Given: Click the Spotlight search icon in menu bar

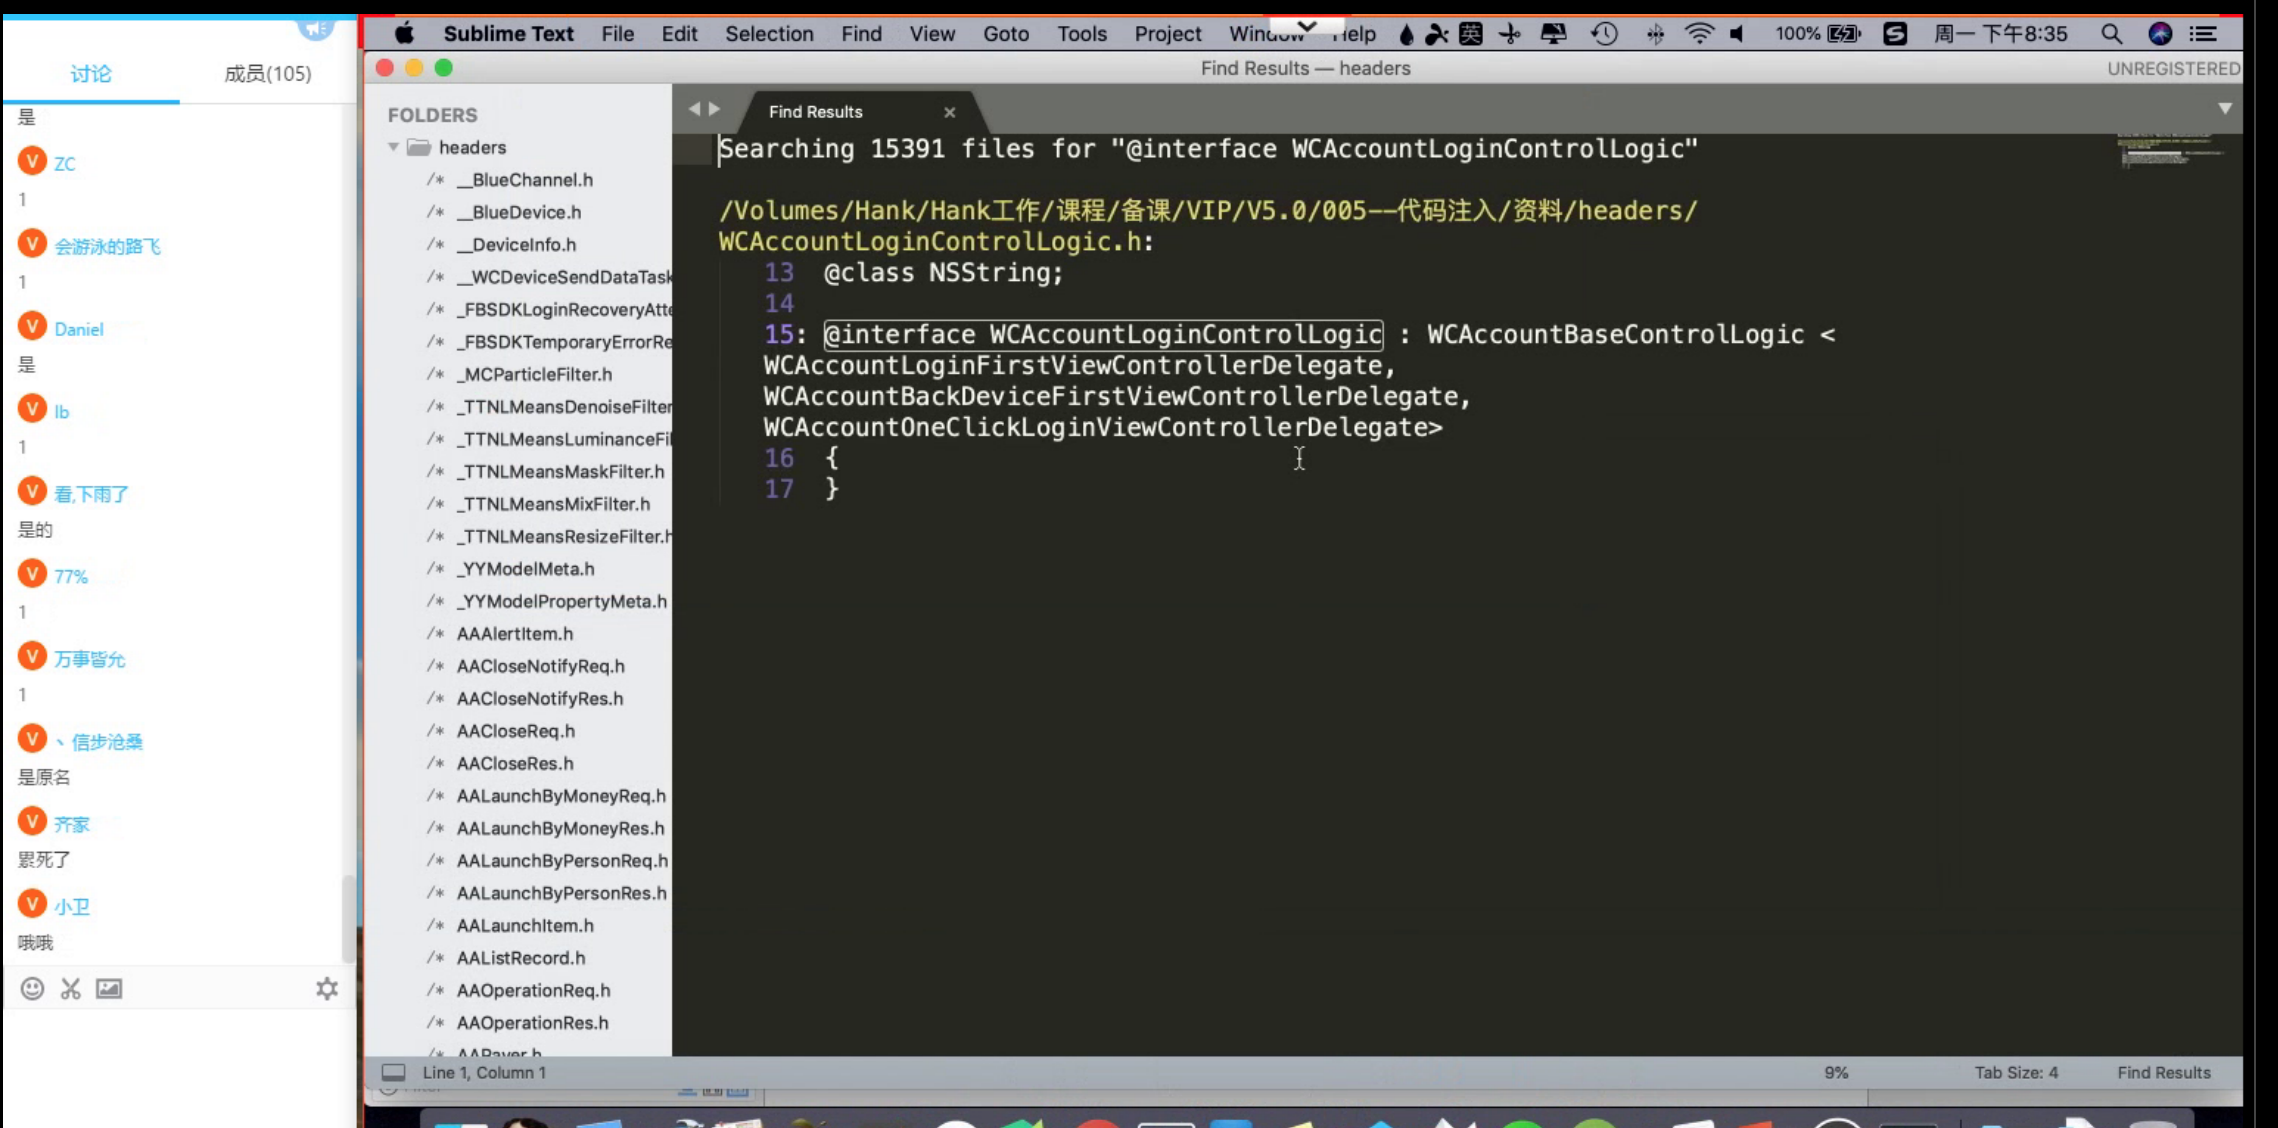Looking at the screenshot, I should point(2111,34).
